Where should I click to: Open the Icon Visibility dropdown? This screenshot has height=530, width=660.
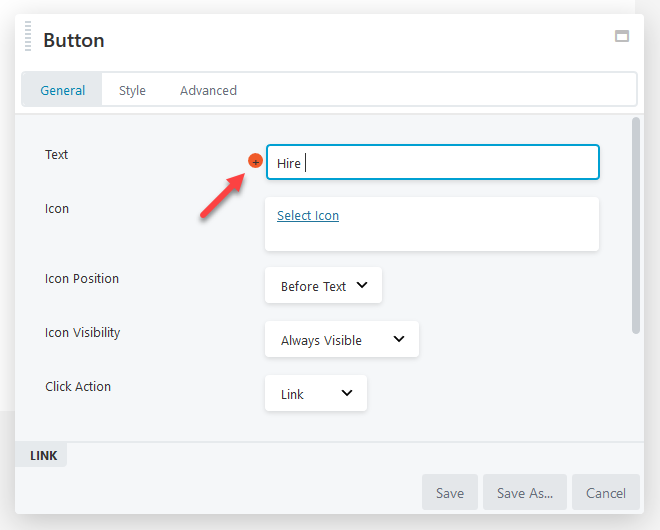coord(342,339)
